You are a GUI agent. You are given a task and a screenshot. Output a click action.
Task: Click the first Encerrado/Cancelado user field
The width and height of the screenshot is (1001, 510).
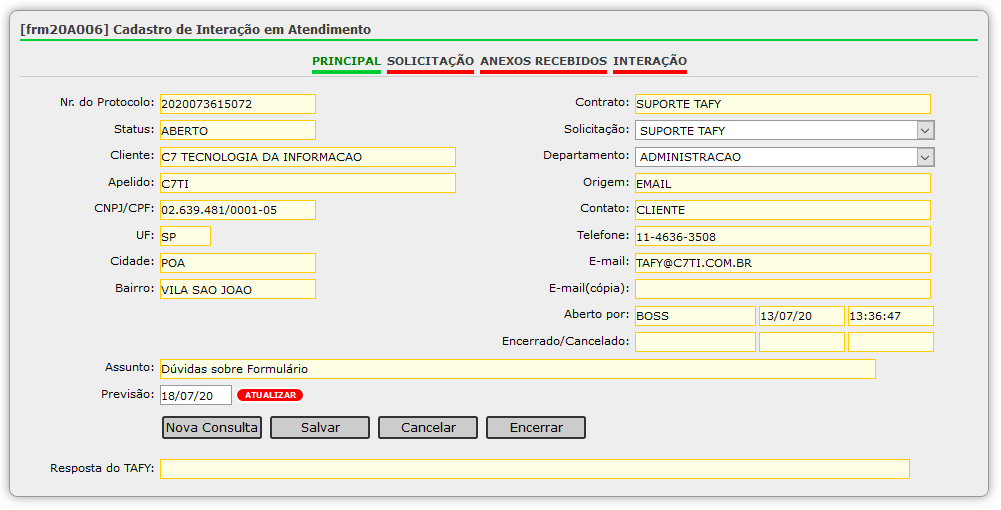(695, 342)
